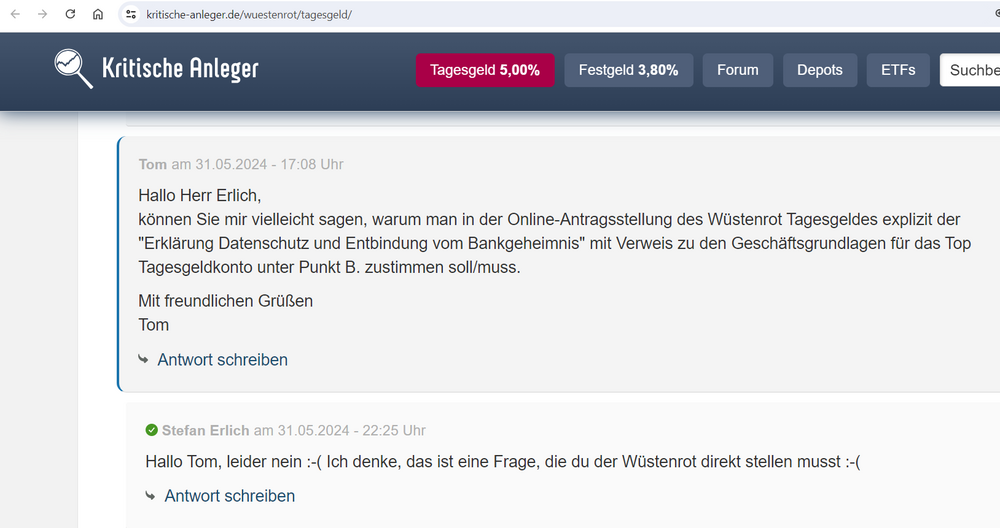Screen dimensions: 1000x528
Task: Click into the Suchbegriff search field
Action: tap(969, 70)
